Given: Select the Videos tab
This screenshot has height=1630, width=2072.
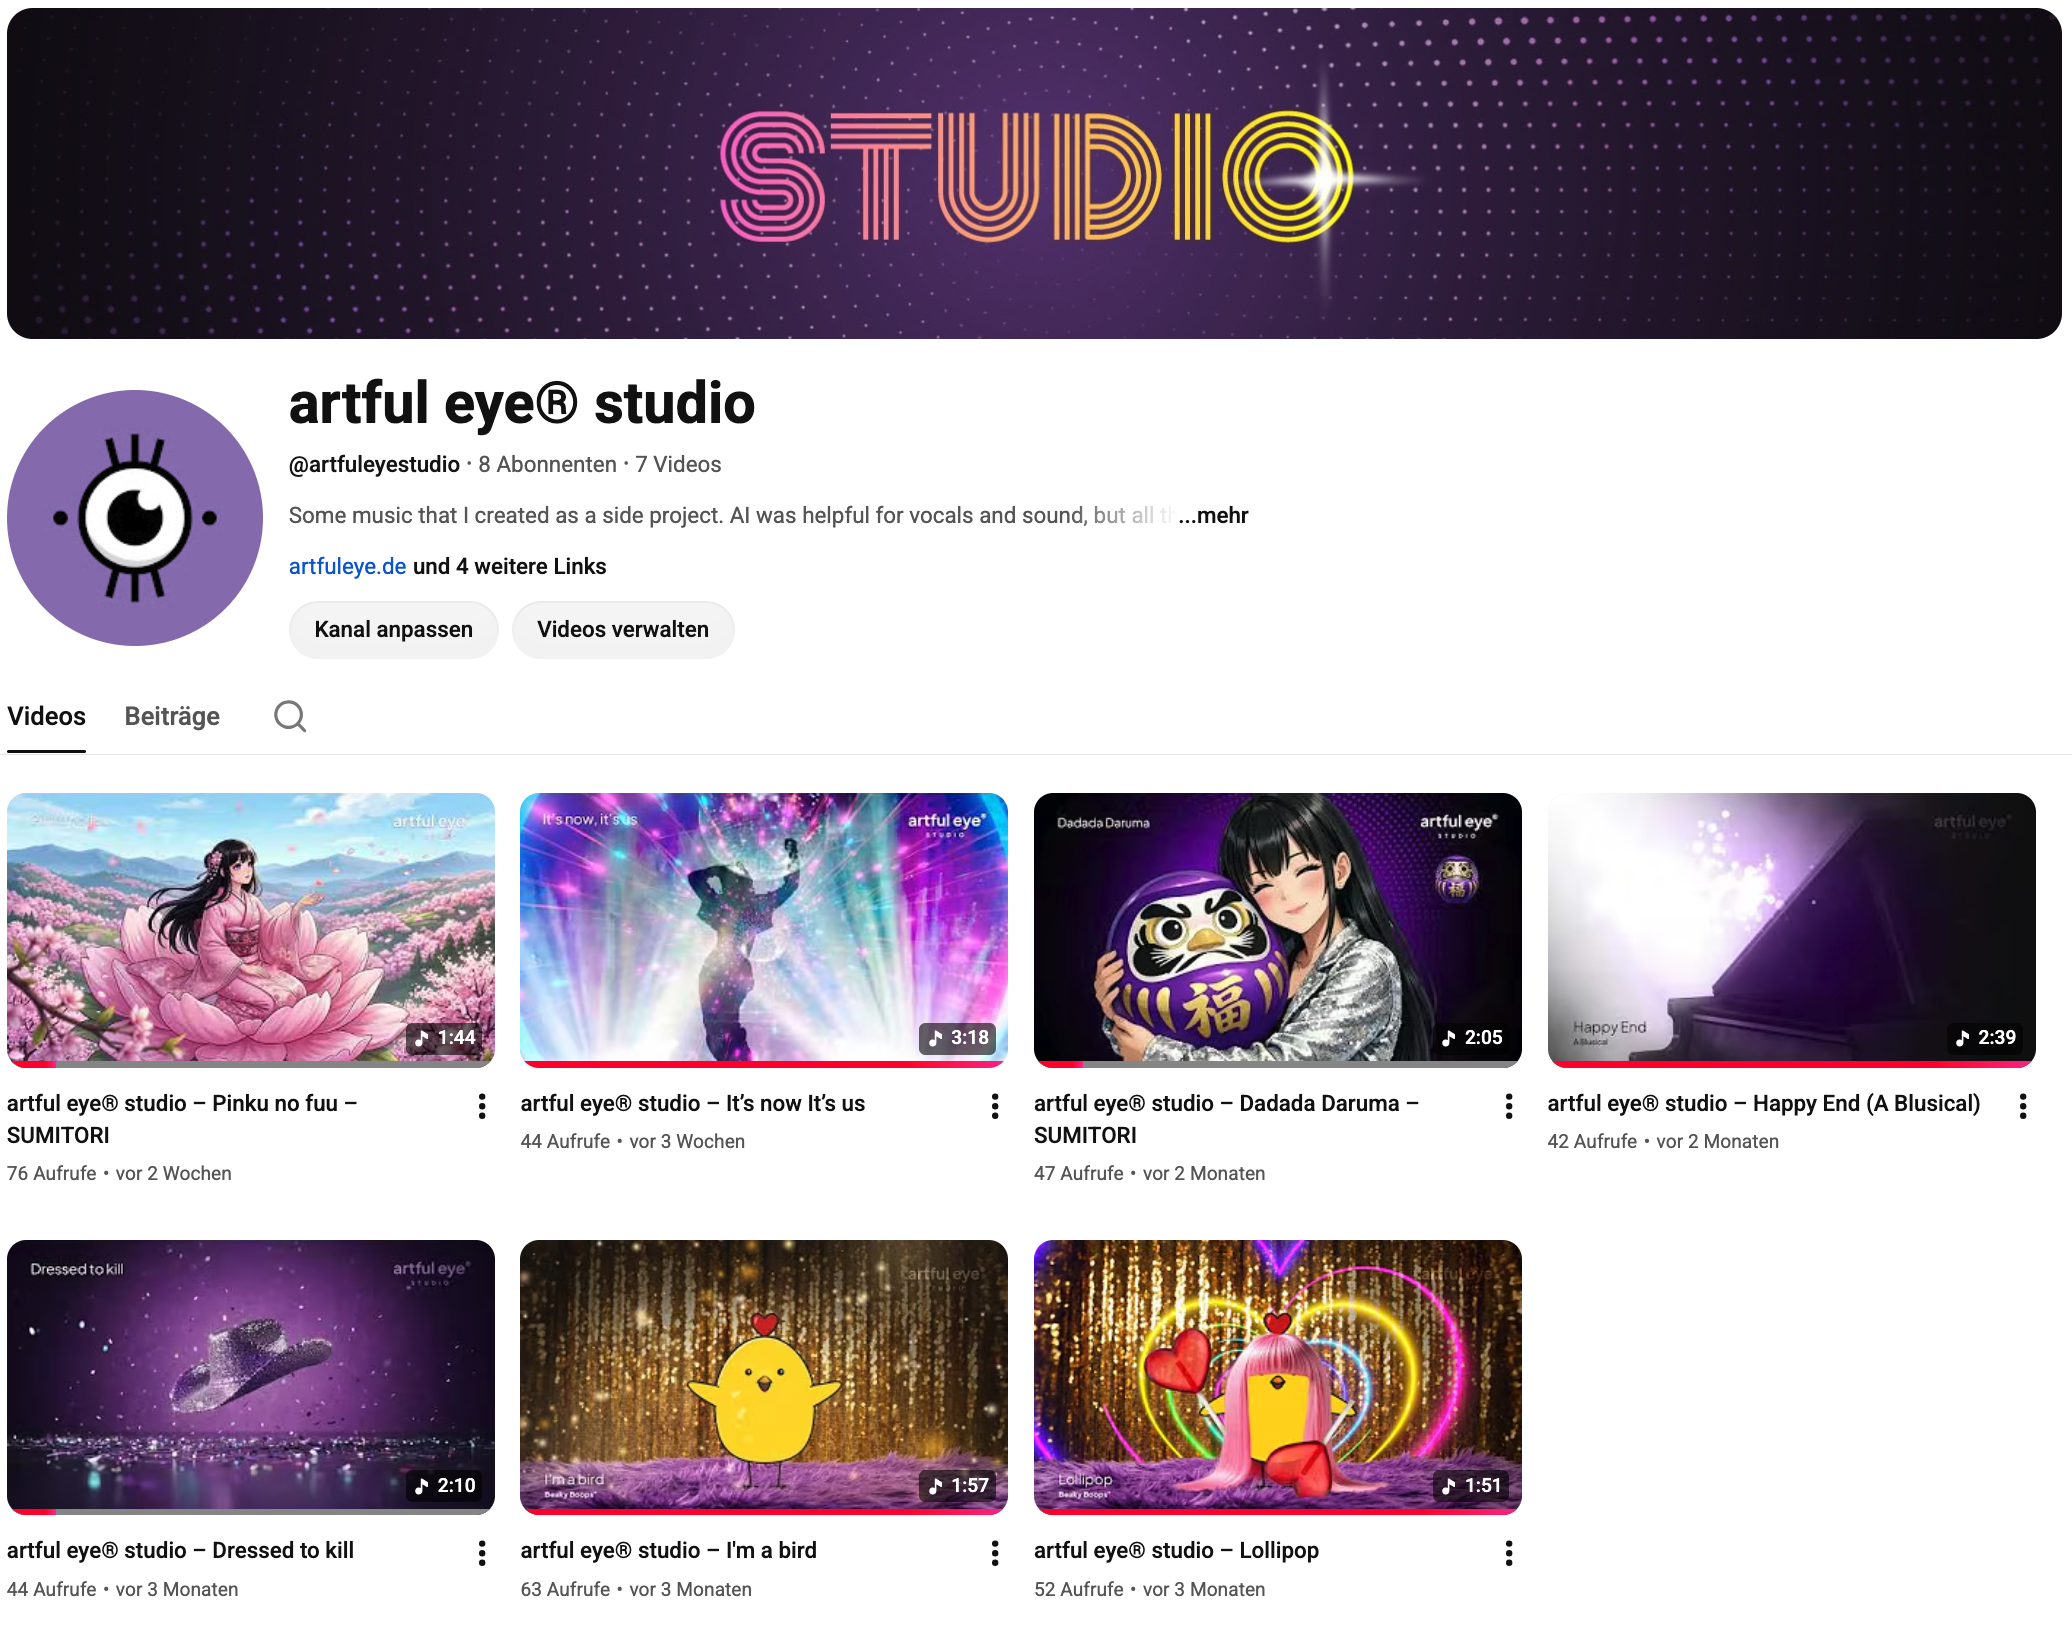Looking at the screenshot, I should click(46, 716).
